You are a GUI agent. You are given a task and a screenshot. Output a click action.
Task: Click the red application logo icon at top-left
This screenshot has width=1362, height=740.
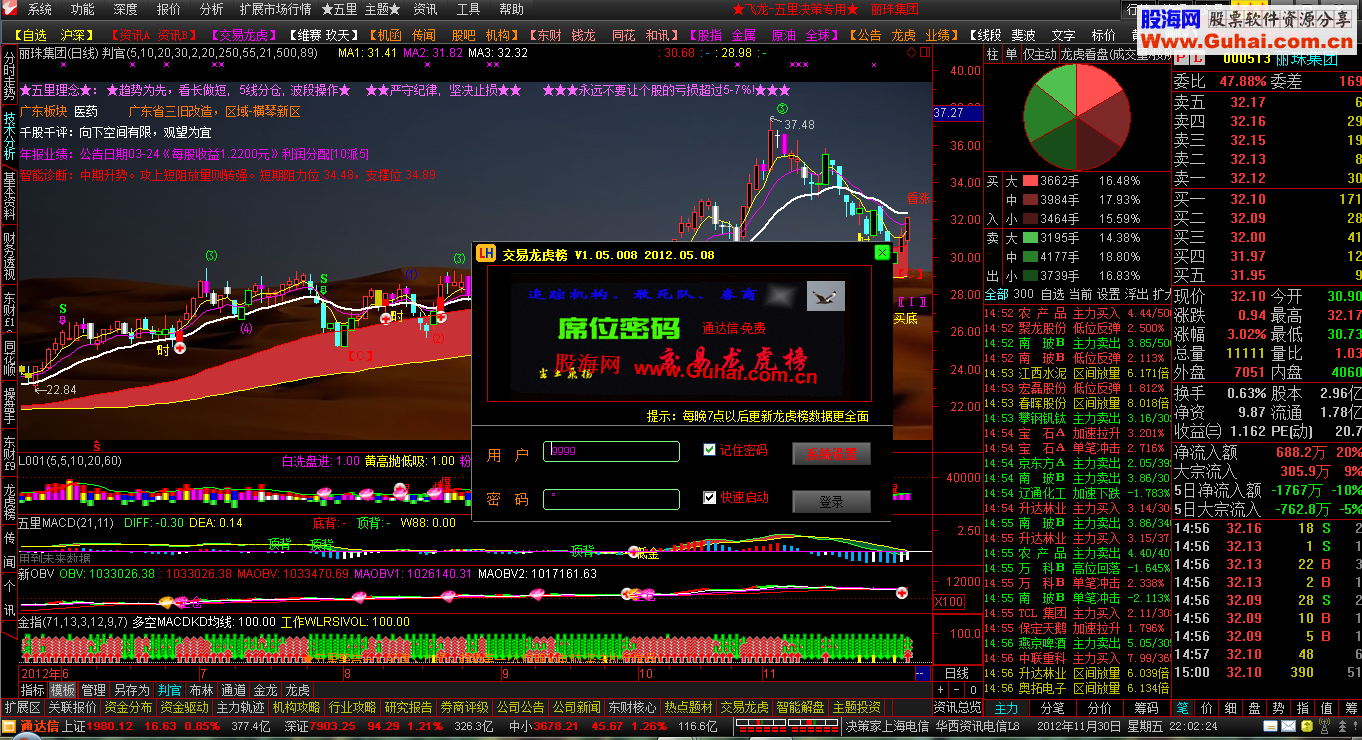point(12,9)
